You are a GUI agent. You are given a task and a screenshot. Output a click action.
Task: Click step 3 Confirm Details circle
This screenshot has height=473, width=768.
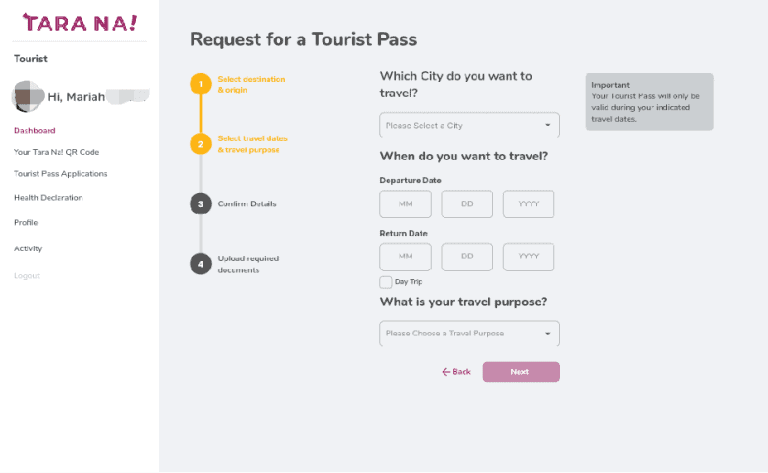[200, 204]
